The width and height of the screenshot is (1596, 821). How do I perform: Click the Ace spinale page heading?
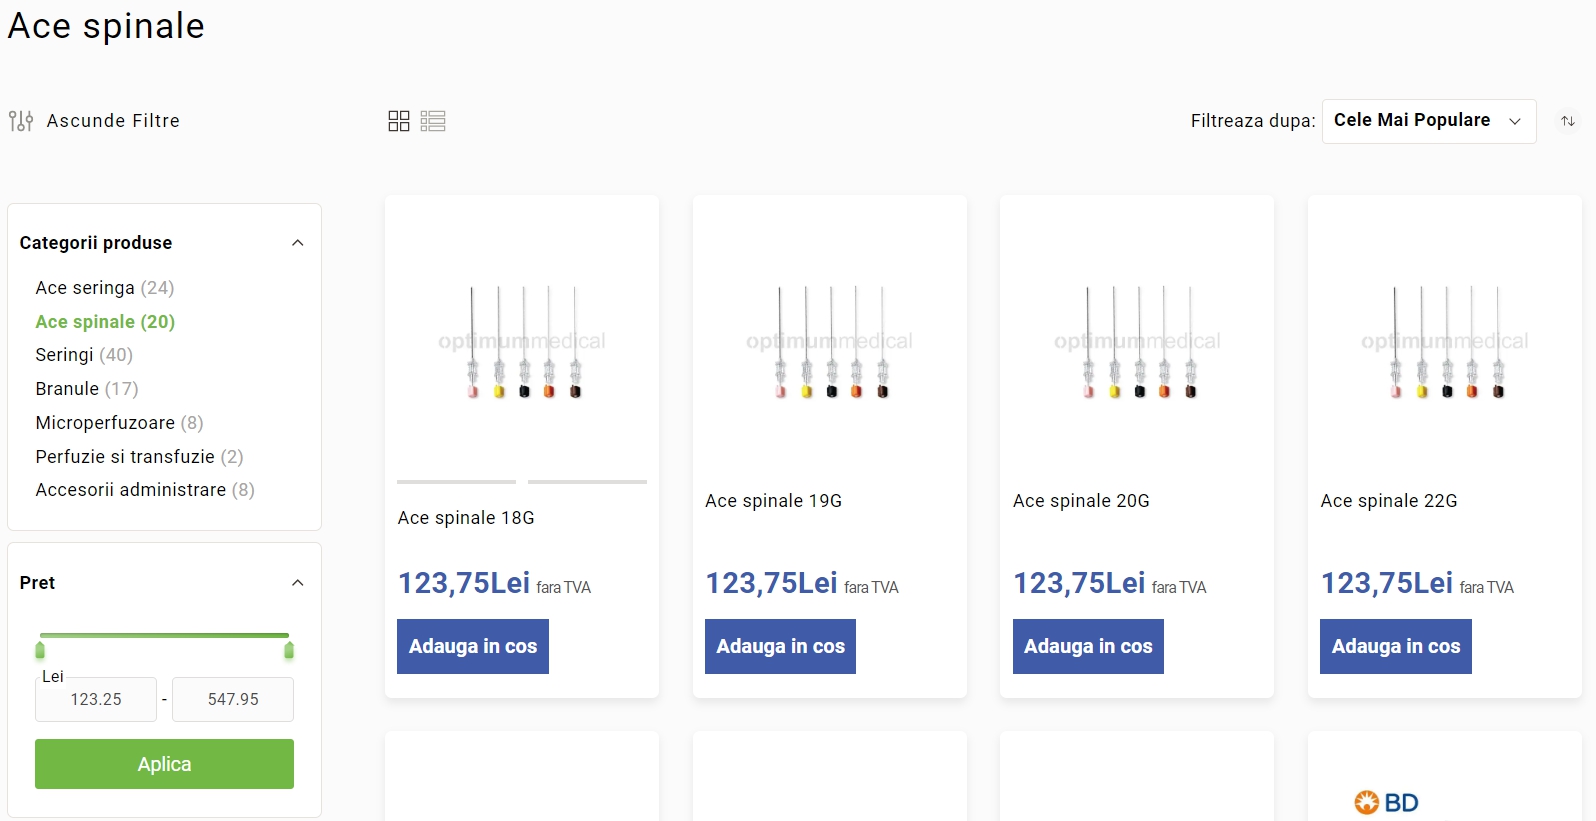[x=106, y=26]
